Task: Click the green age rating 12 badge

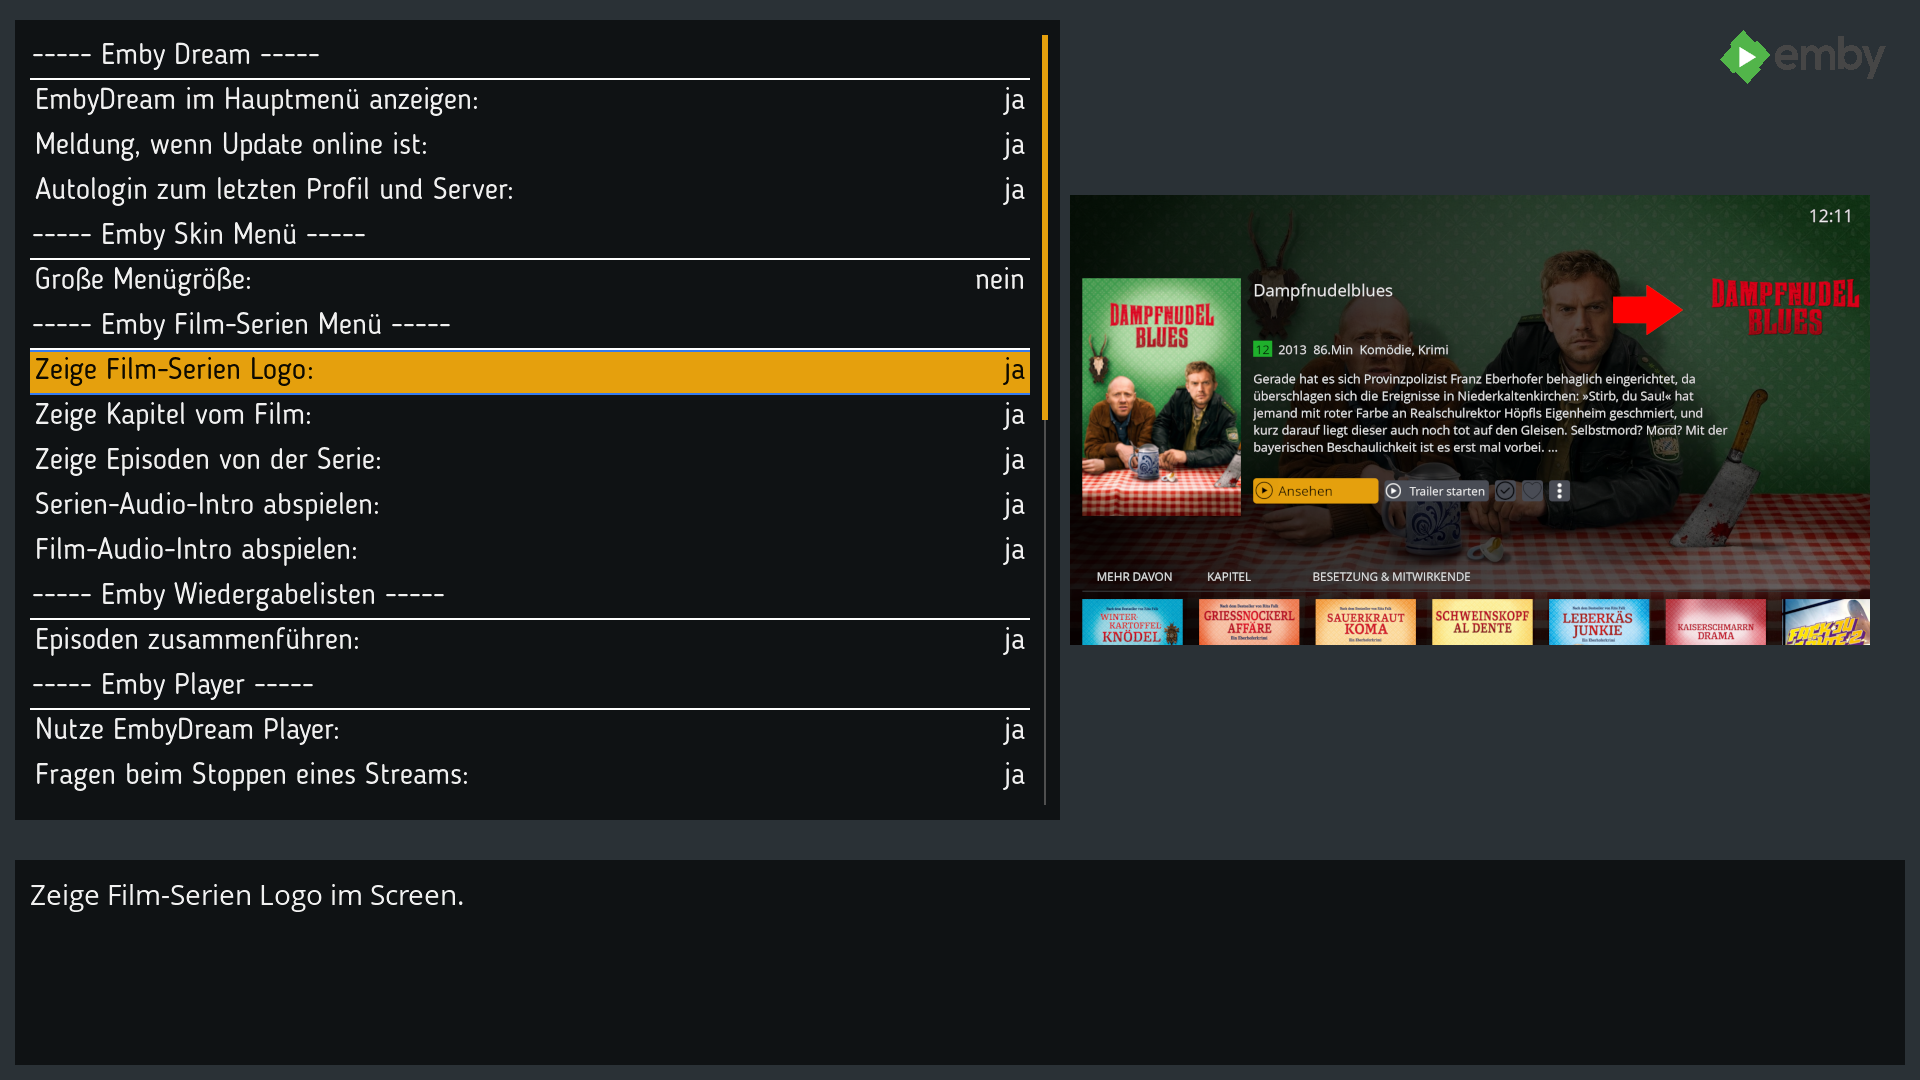Action: pos(1262,350)
